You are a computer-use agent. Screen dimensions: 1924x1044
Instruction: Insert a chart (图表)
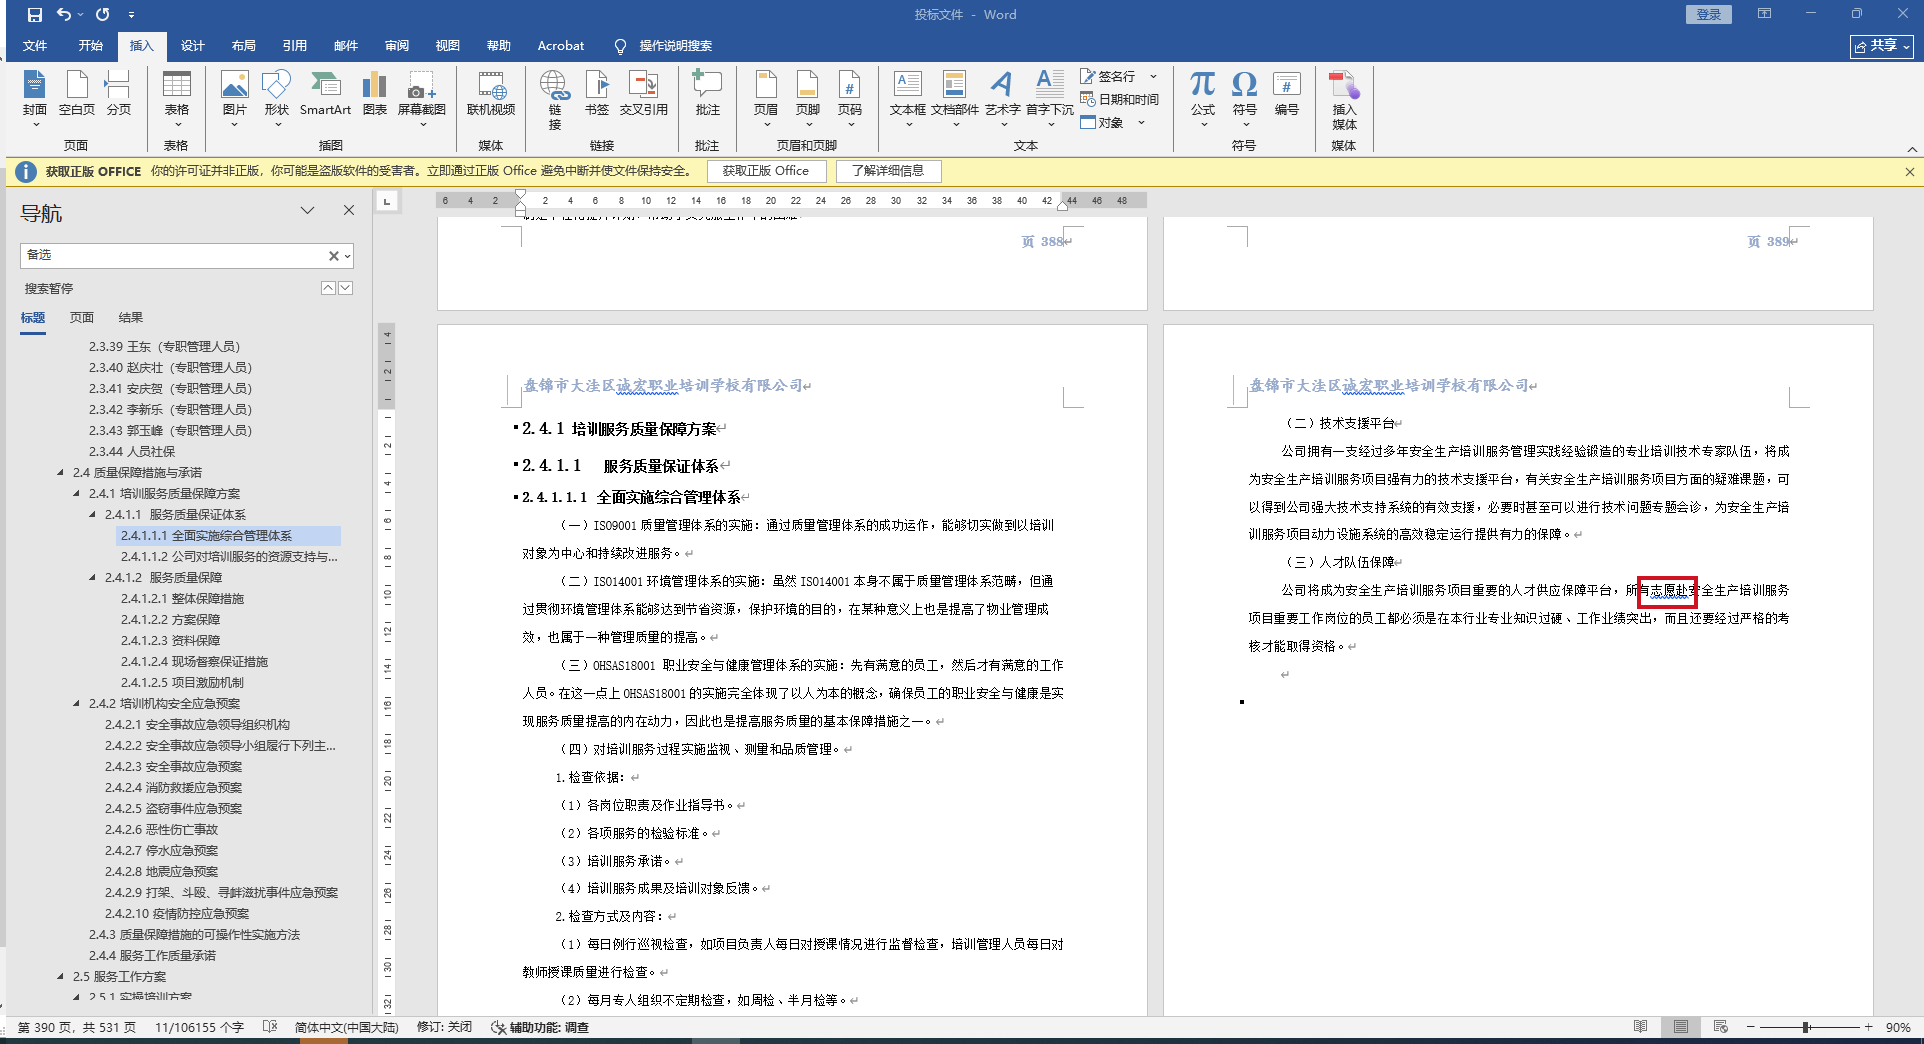375,93
